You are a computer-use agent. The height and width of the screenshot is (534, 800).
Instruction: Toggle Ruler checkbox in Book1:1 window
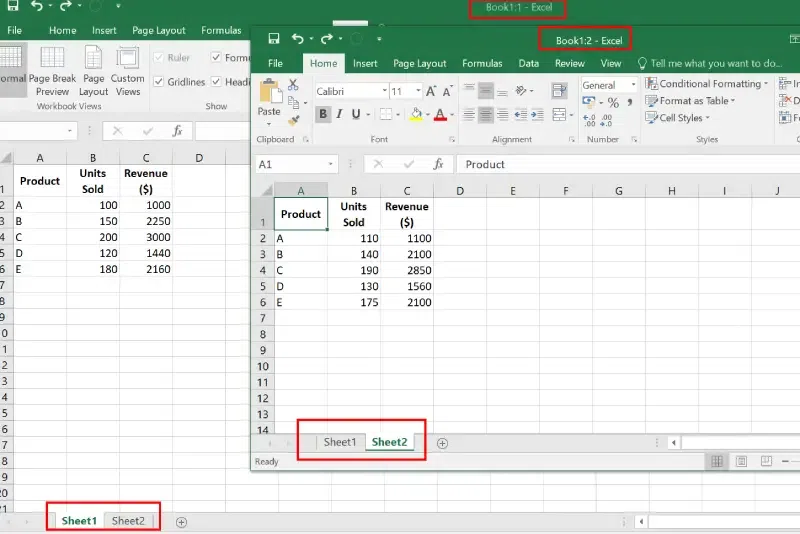pos(159,58)
